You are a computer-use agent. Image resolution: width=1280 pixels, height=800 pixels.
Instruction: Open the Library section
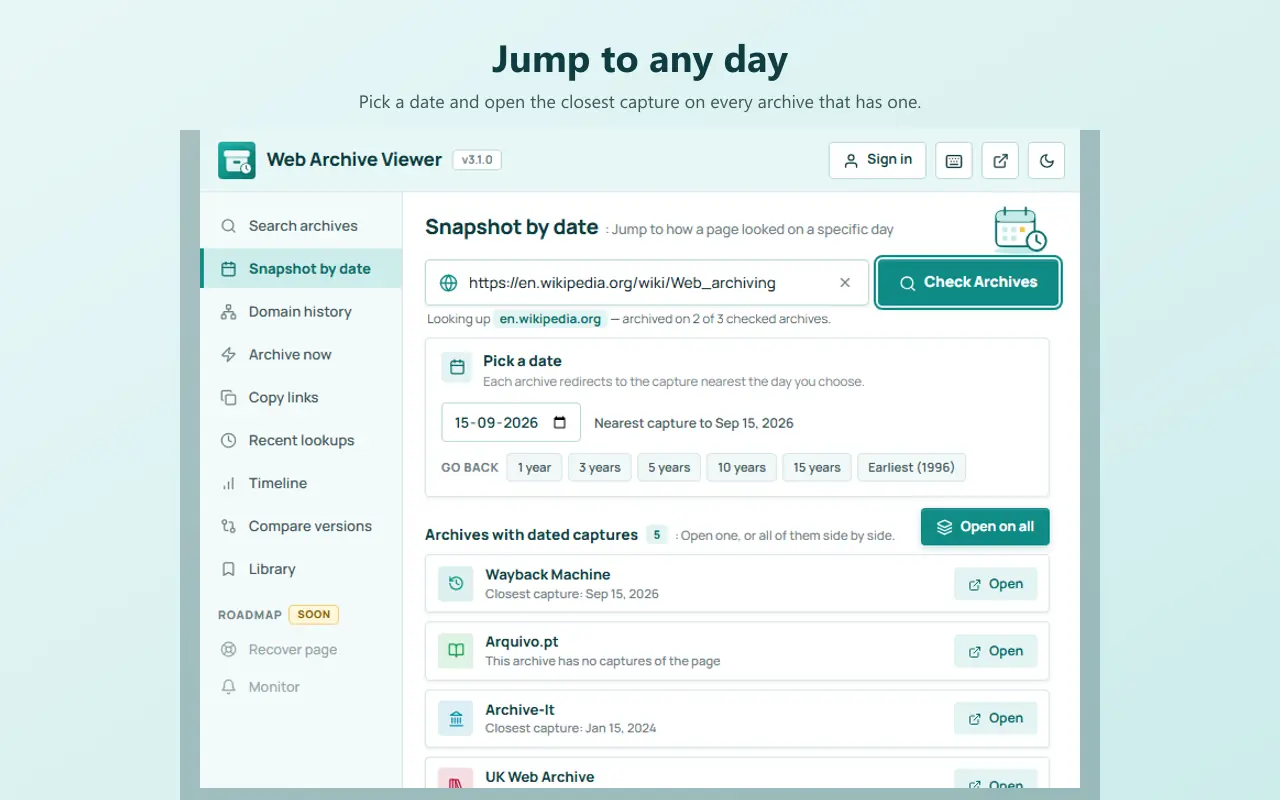(x=301, y=570)
